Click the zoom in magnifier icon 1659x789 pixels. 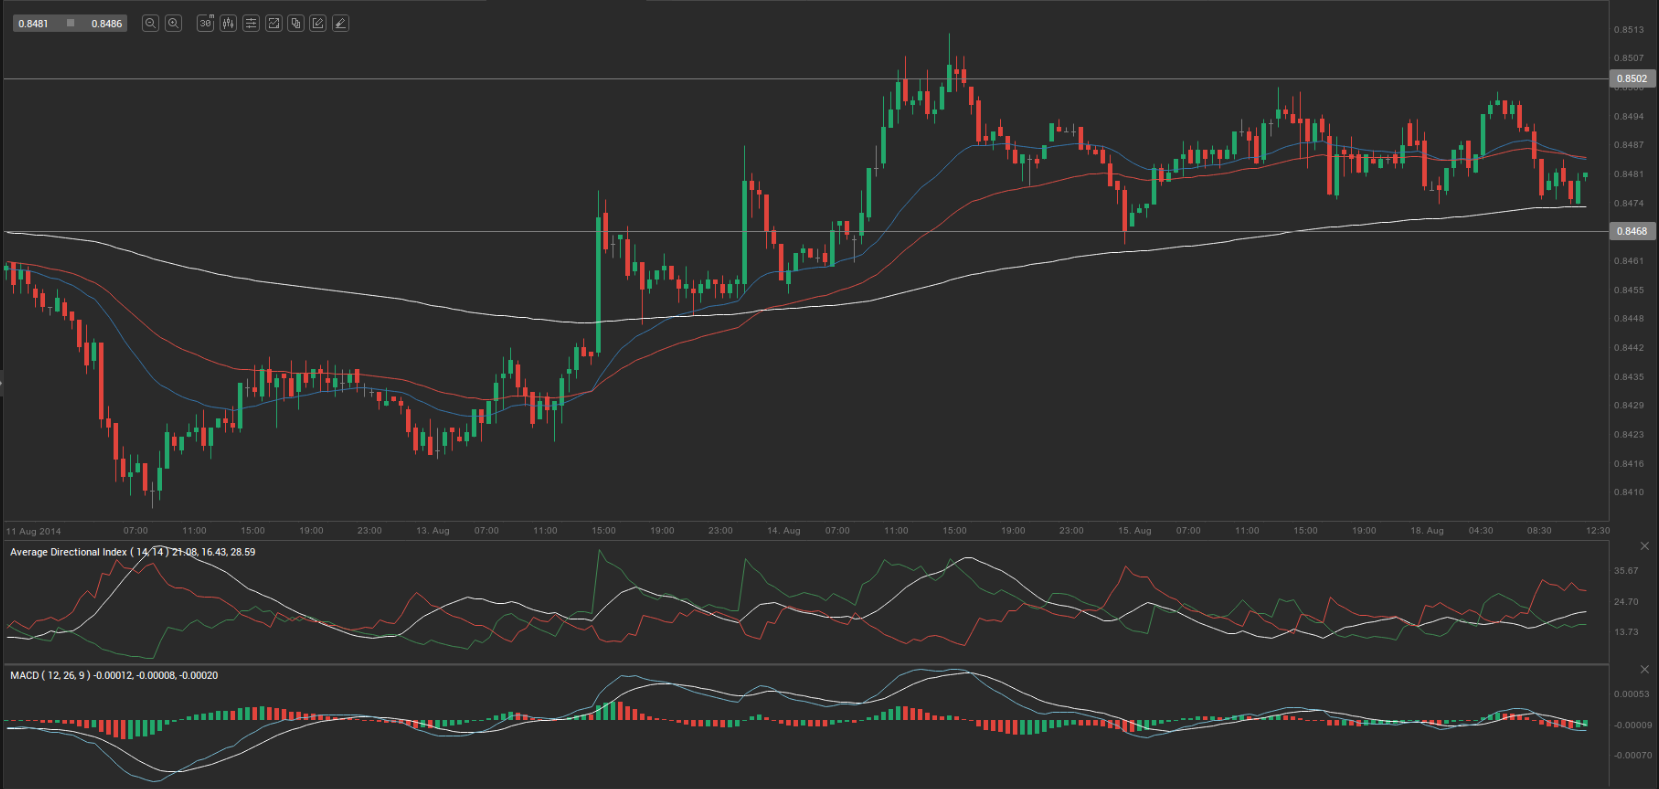pos(173,23)
